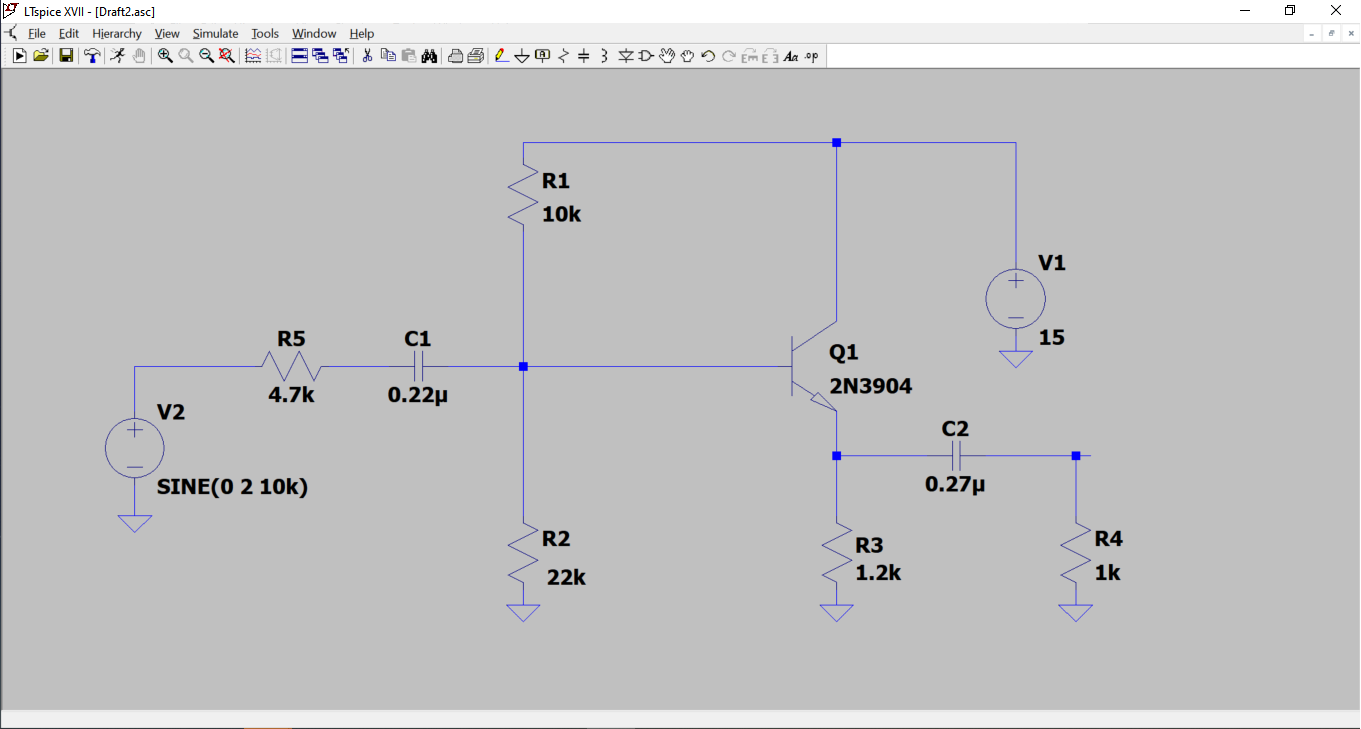
Task: Activate the Move tool
Action: (665, 55)
